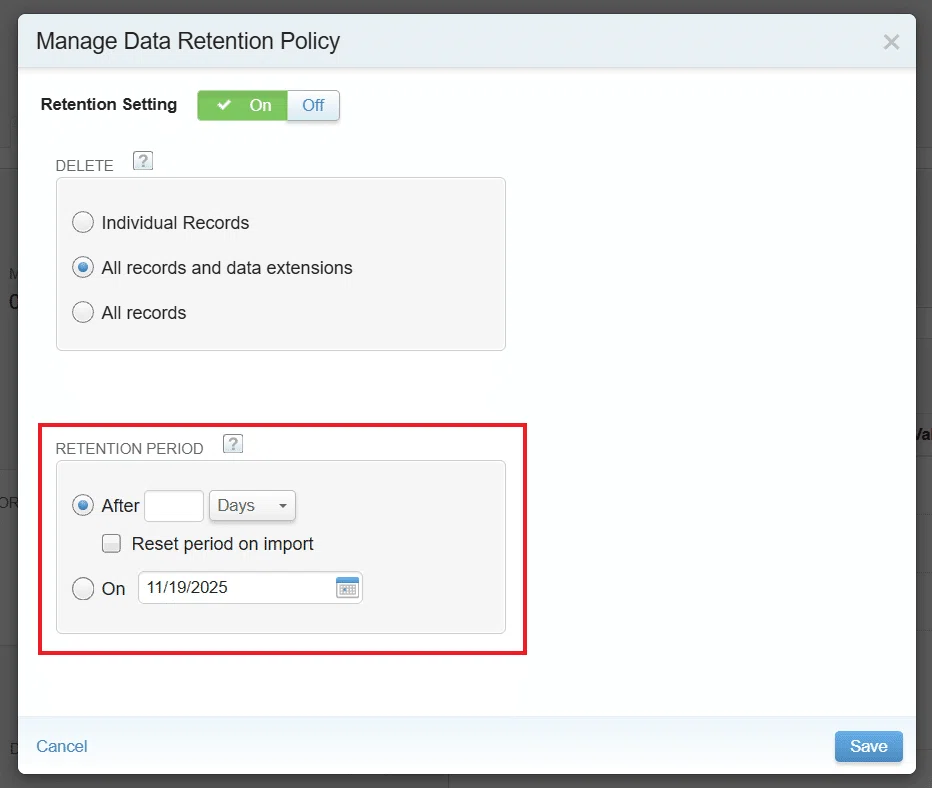Click the dropdown arrow beside Days
The height and width of the screenshot is (788, 932).
(x=283, y=506)
